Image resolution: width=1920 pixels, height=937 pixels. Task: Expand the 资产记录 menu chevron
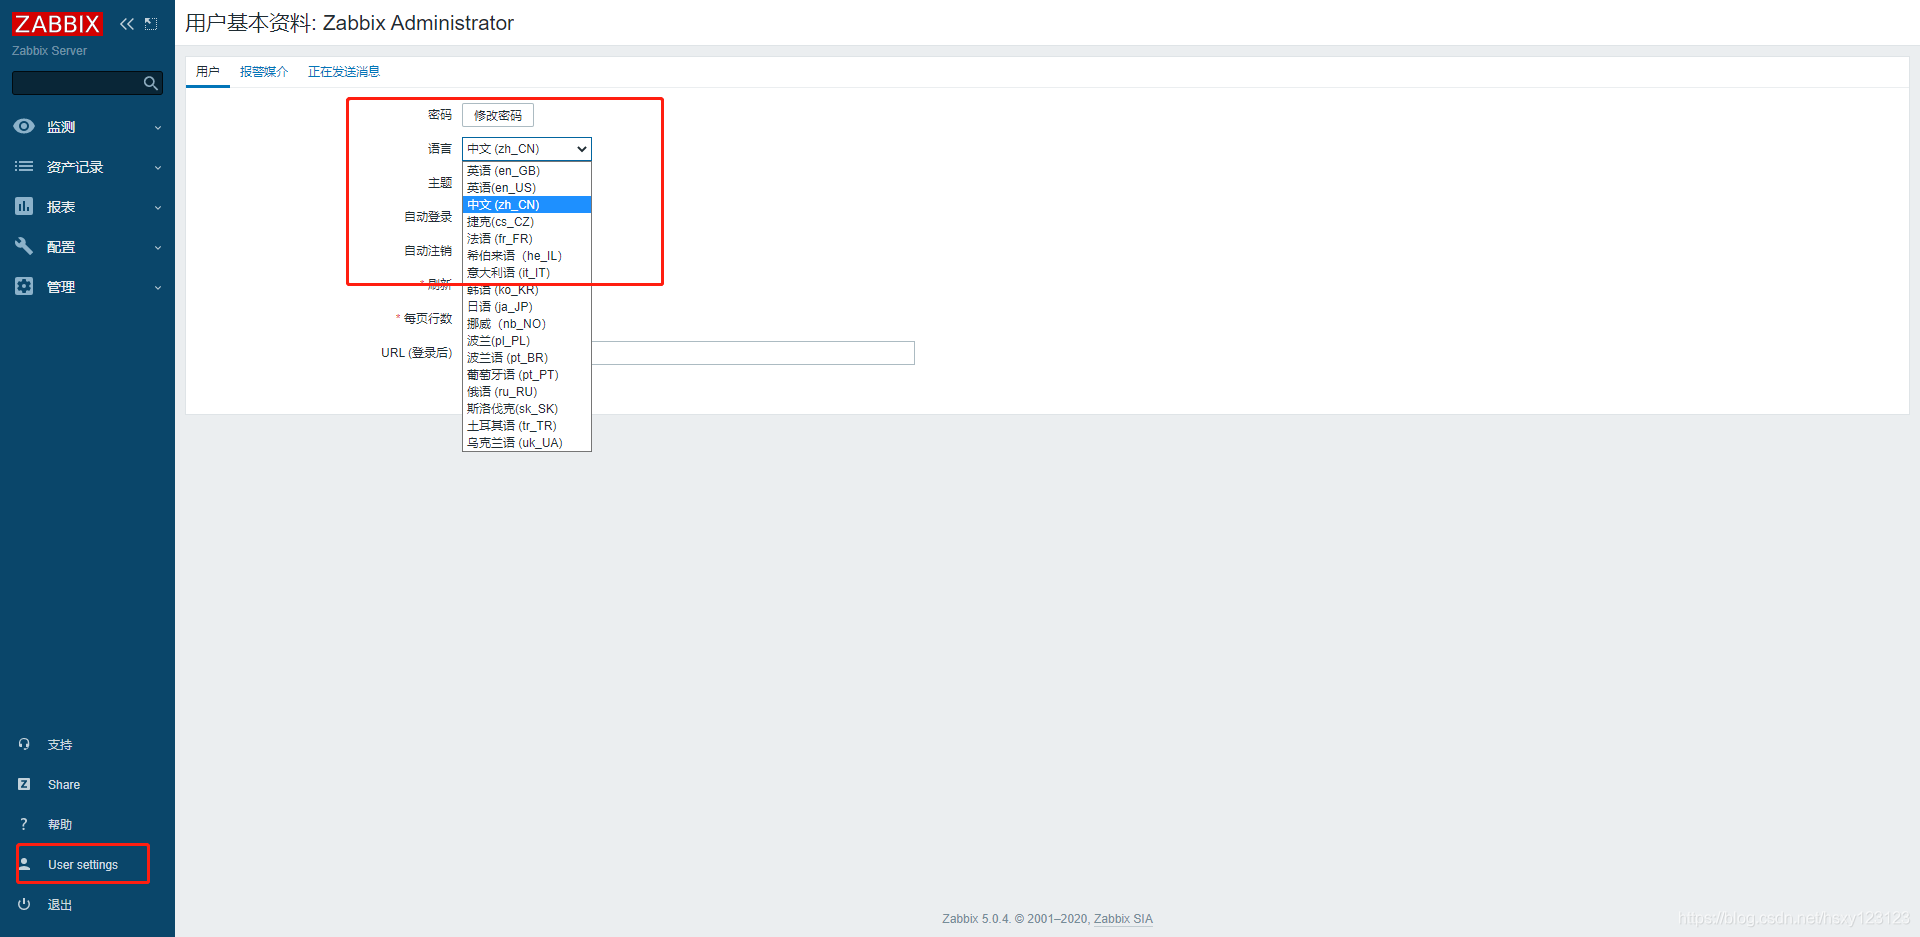[x=158, y=168]
